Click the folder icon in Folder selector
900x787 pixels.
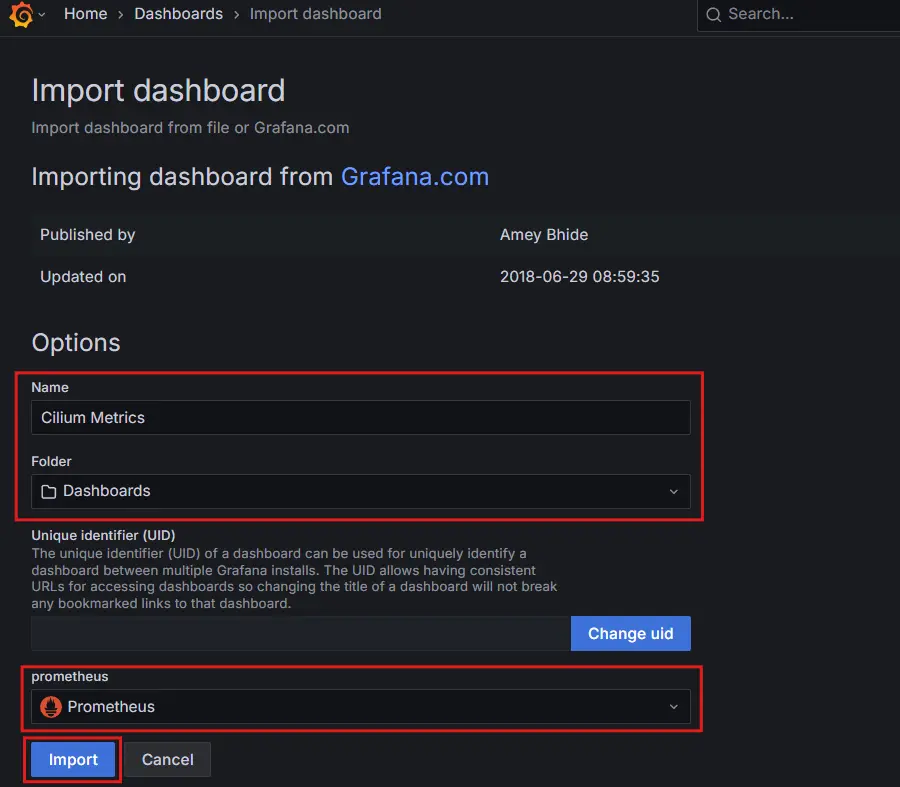[x=49, y=492]
